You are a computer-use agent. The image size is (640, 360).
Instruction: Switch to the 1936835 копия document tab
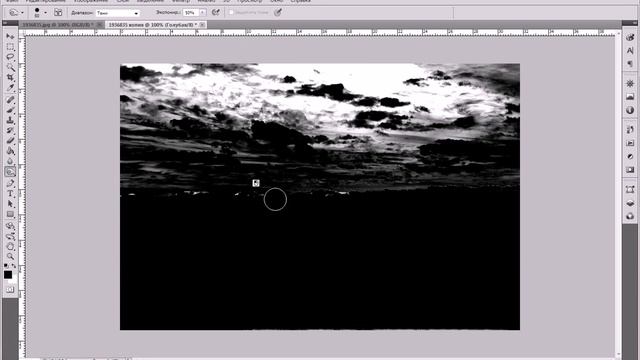pyautogui.click(x=153, y=25)
